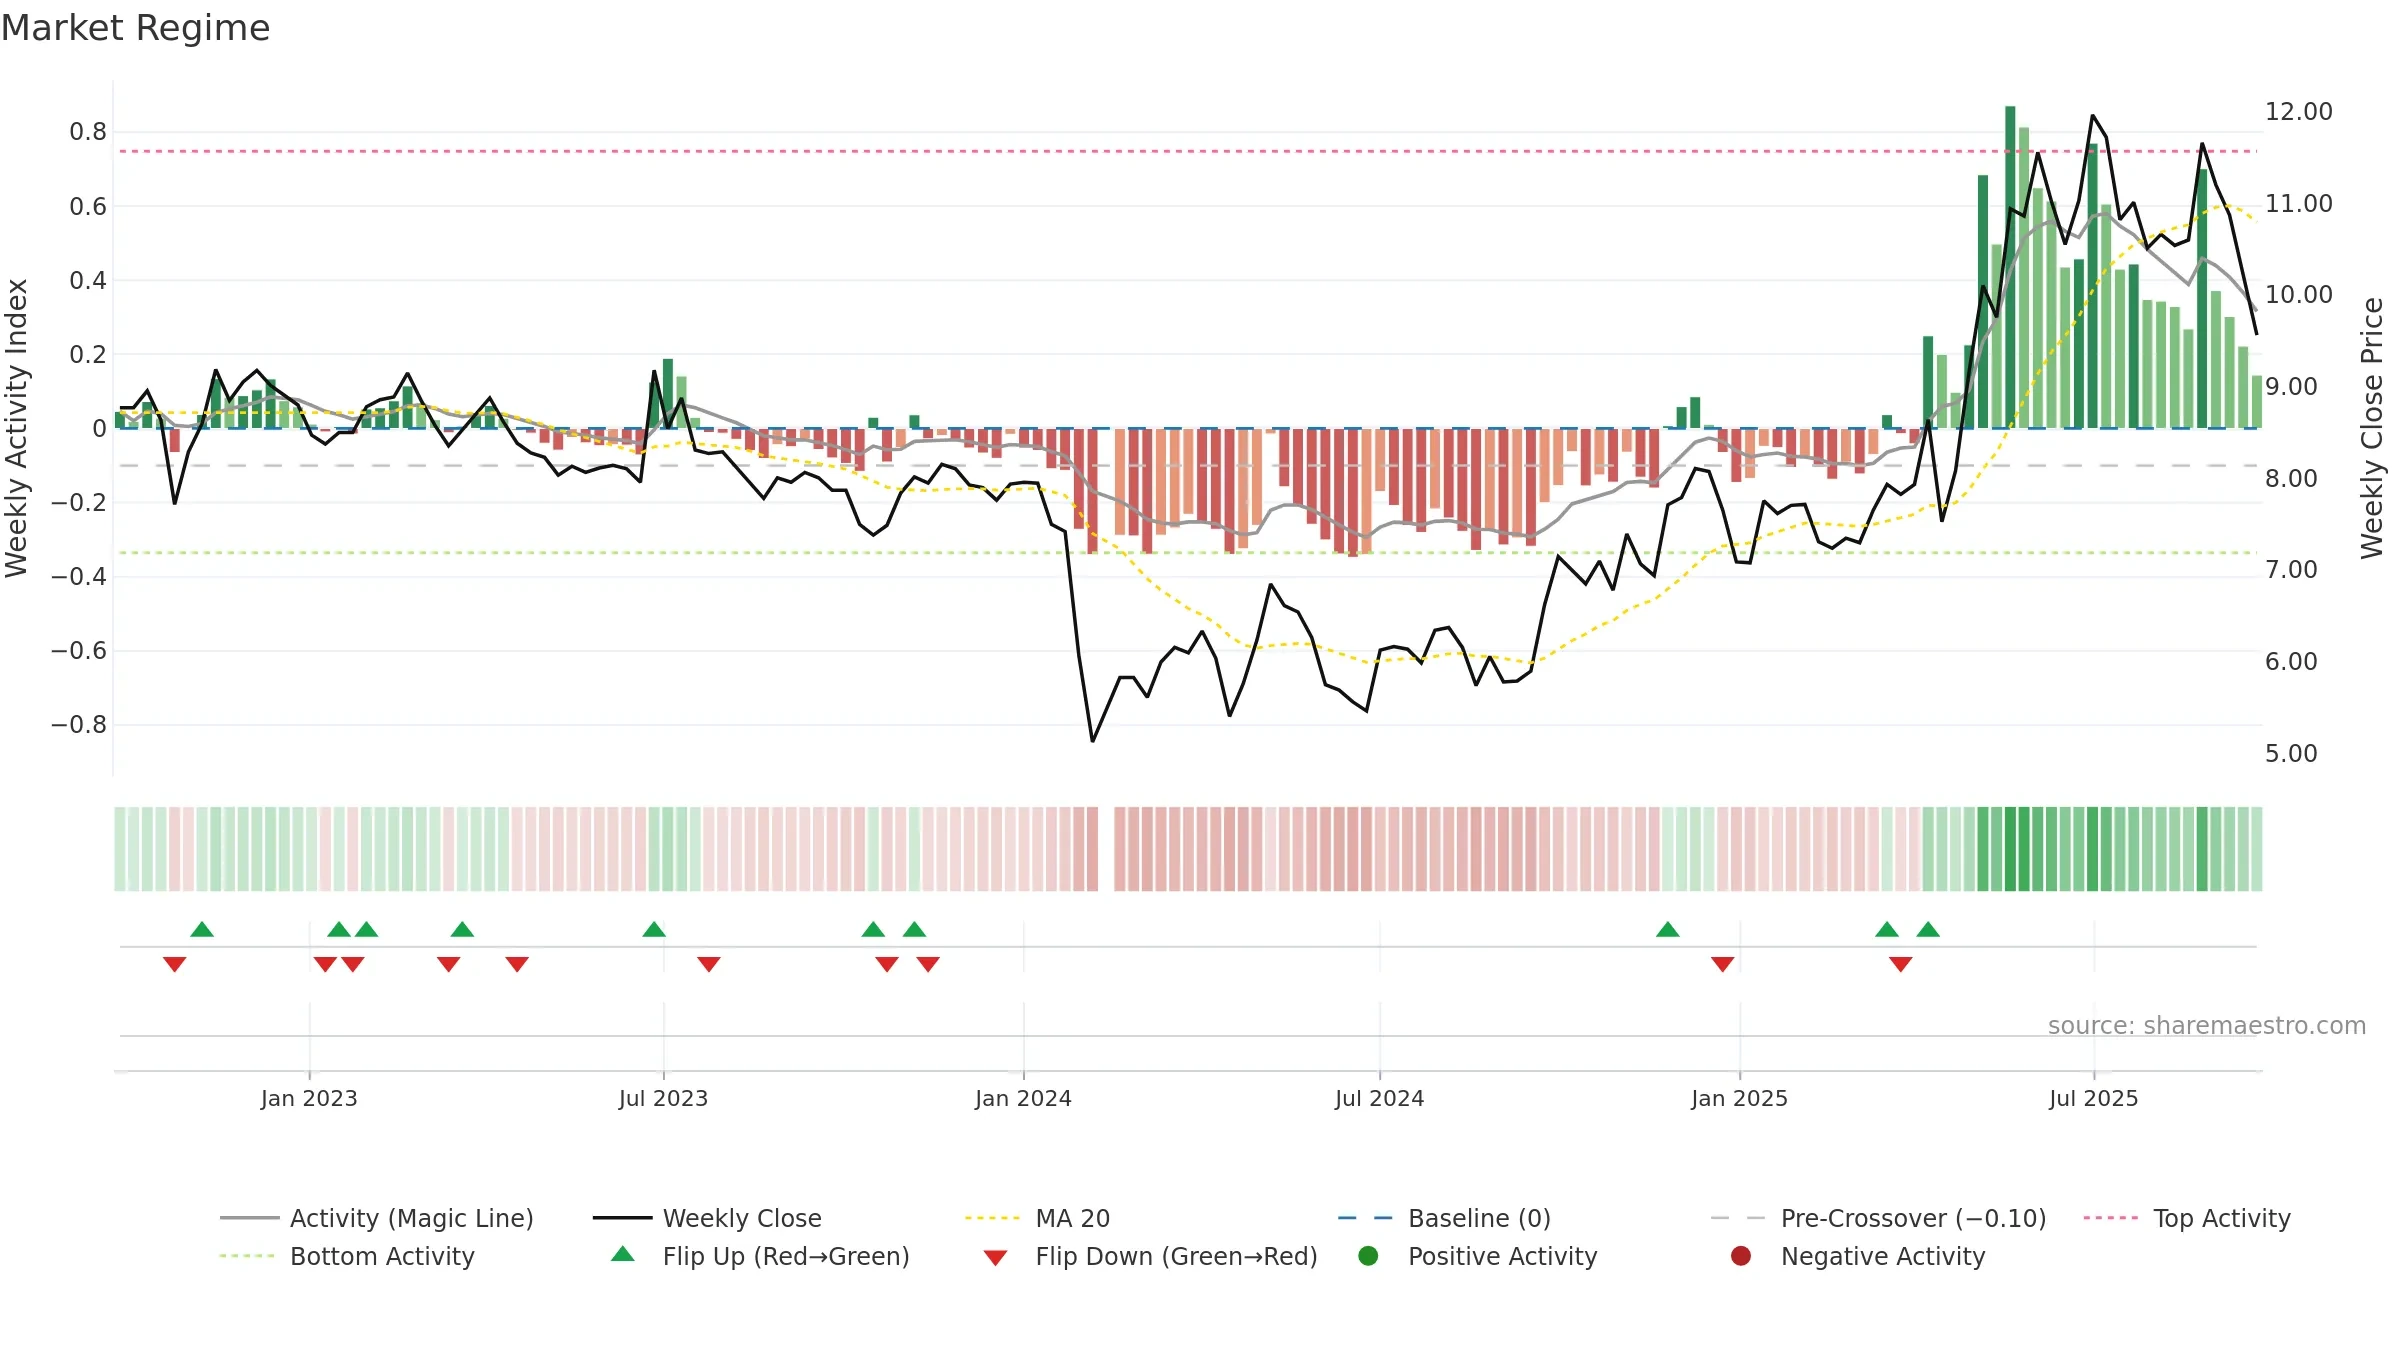
Task: Select last red flip-down marker in 2025
Action: pyautogui.click(x=1901, y=964)
